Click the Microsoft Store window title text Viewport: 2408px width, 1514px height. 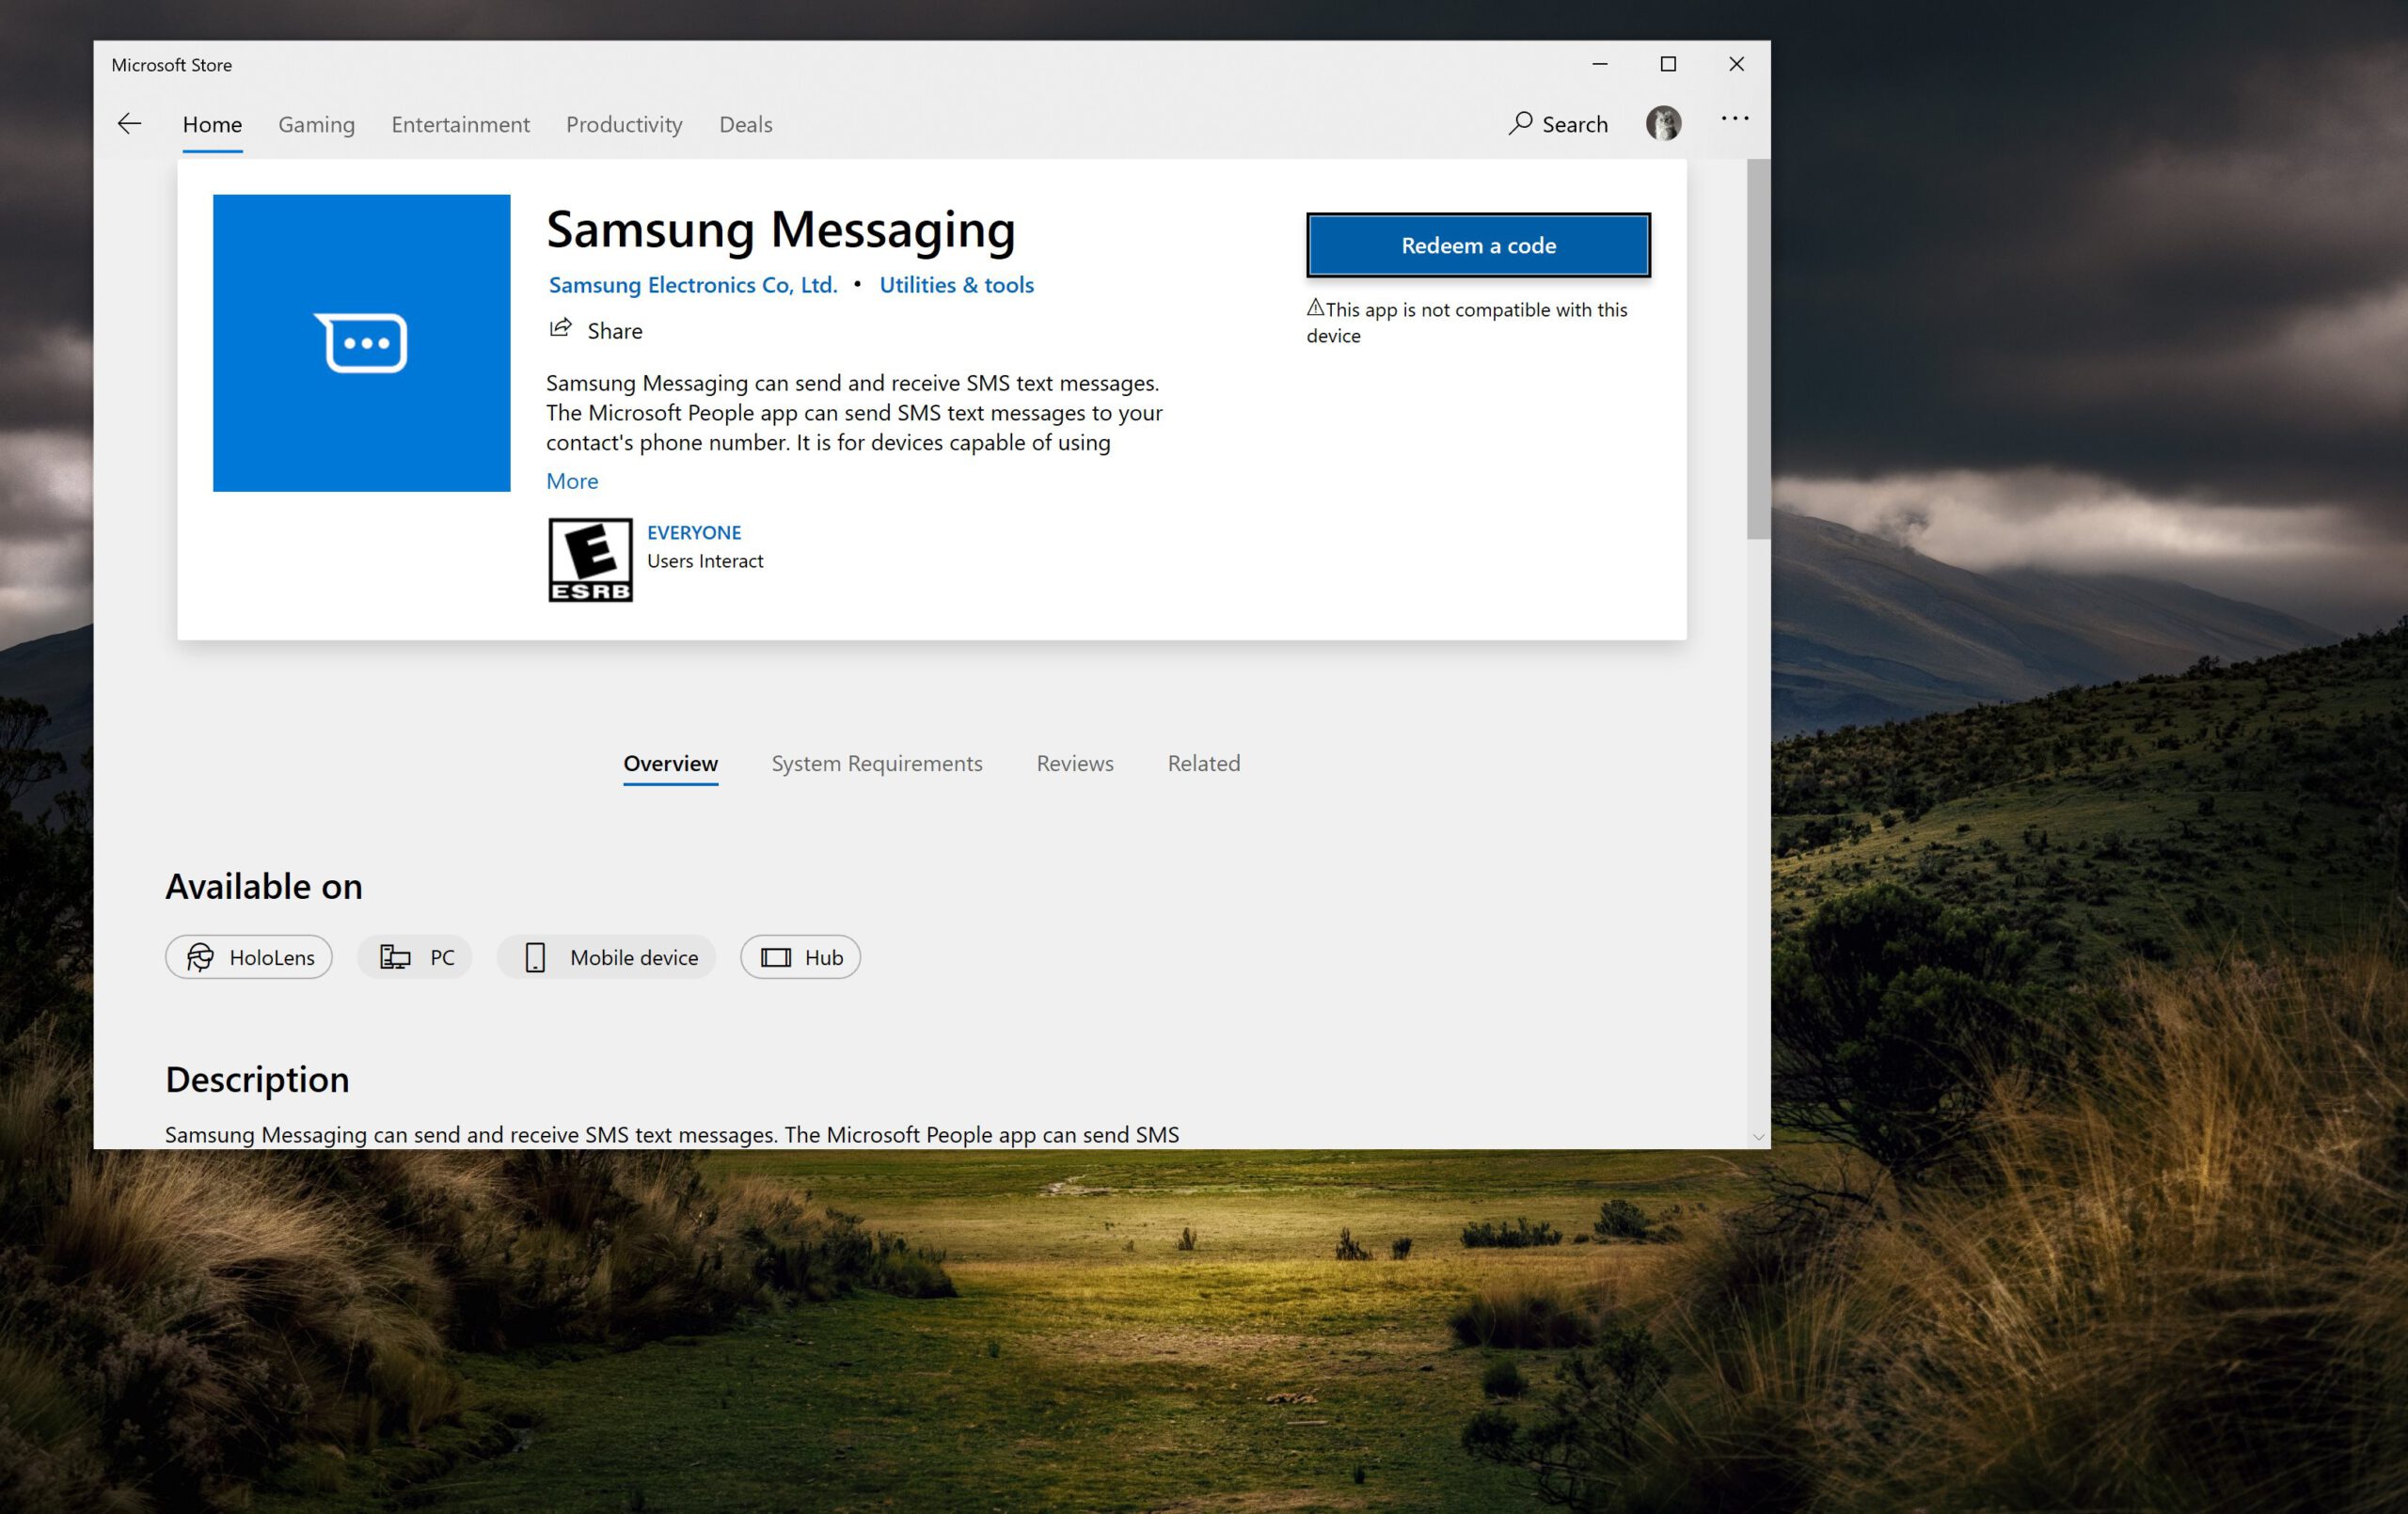[172, 65]
